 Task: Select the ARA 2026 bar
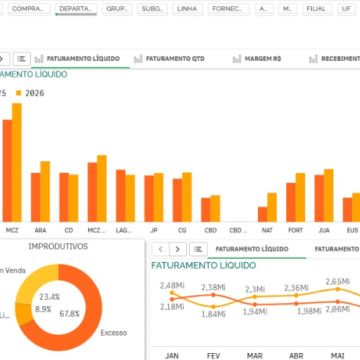tap(45, 191)
